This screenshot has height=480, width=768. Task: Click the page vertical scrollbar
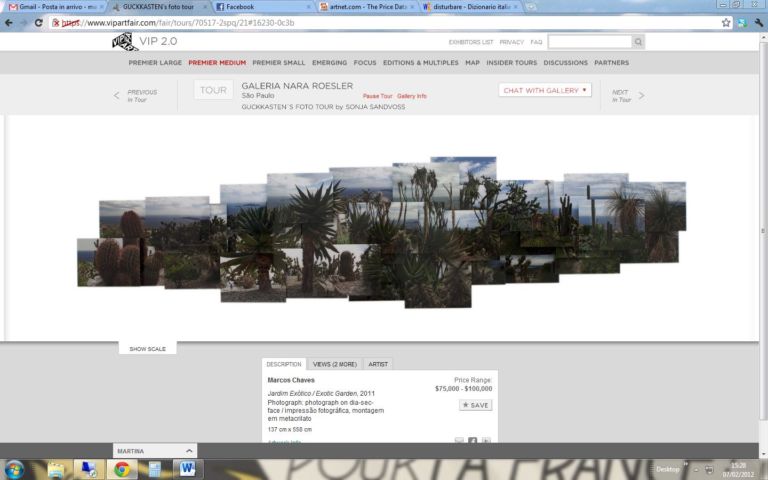763,230
